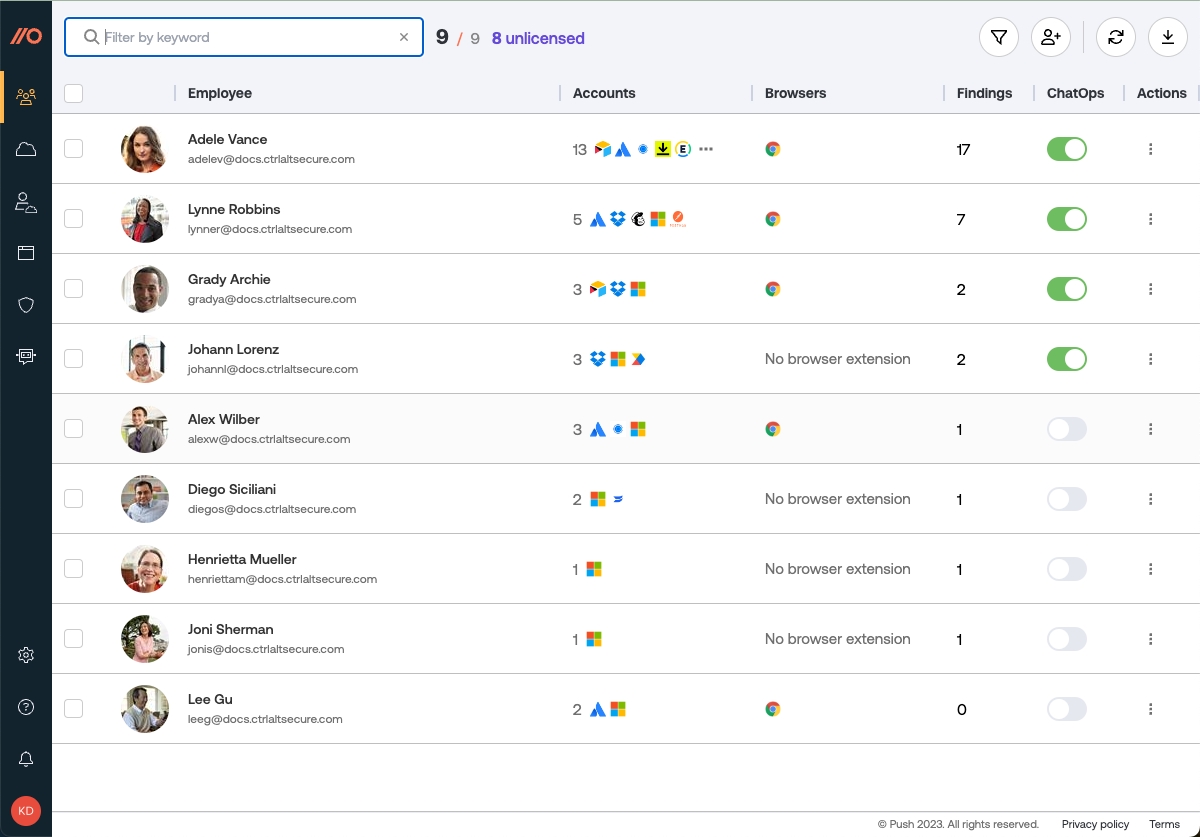This screenshot has width=1200, height=837.
Task: Enable ChatOps for Alex Wilber
Action: 1066,428
